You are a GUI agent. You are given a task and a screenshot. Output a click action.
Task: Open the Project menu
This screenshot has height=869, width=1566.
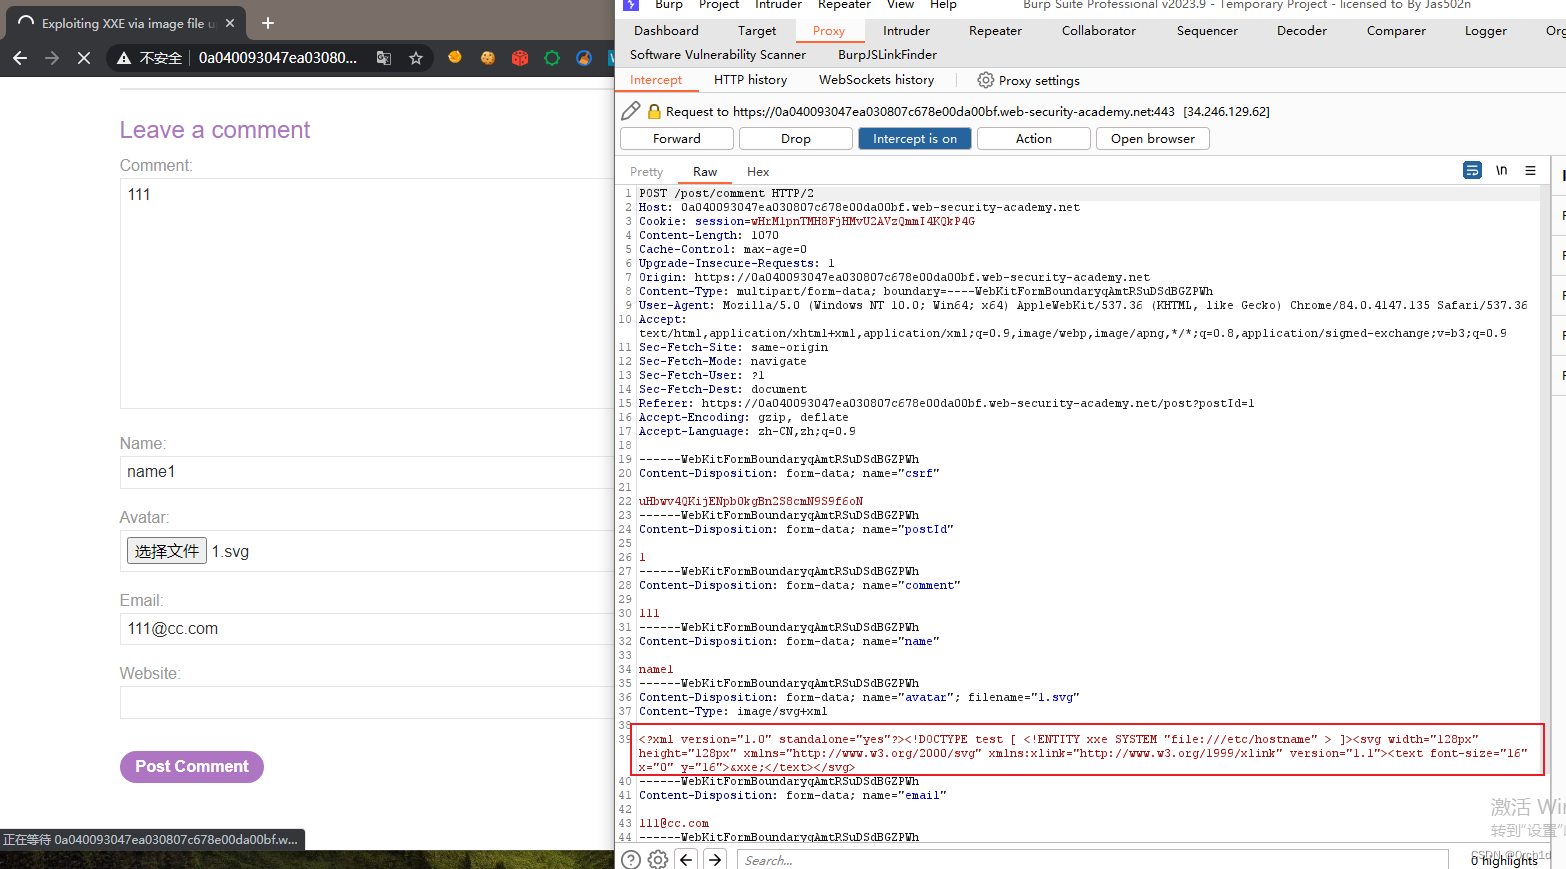[719, 5]
